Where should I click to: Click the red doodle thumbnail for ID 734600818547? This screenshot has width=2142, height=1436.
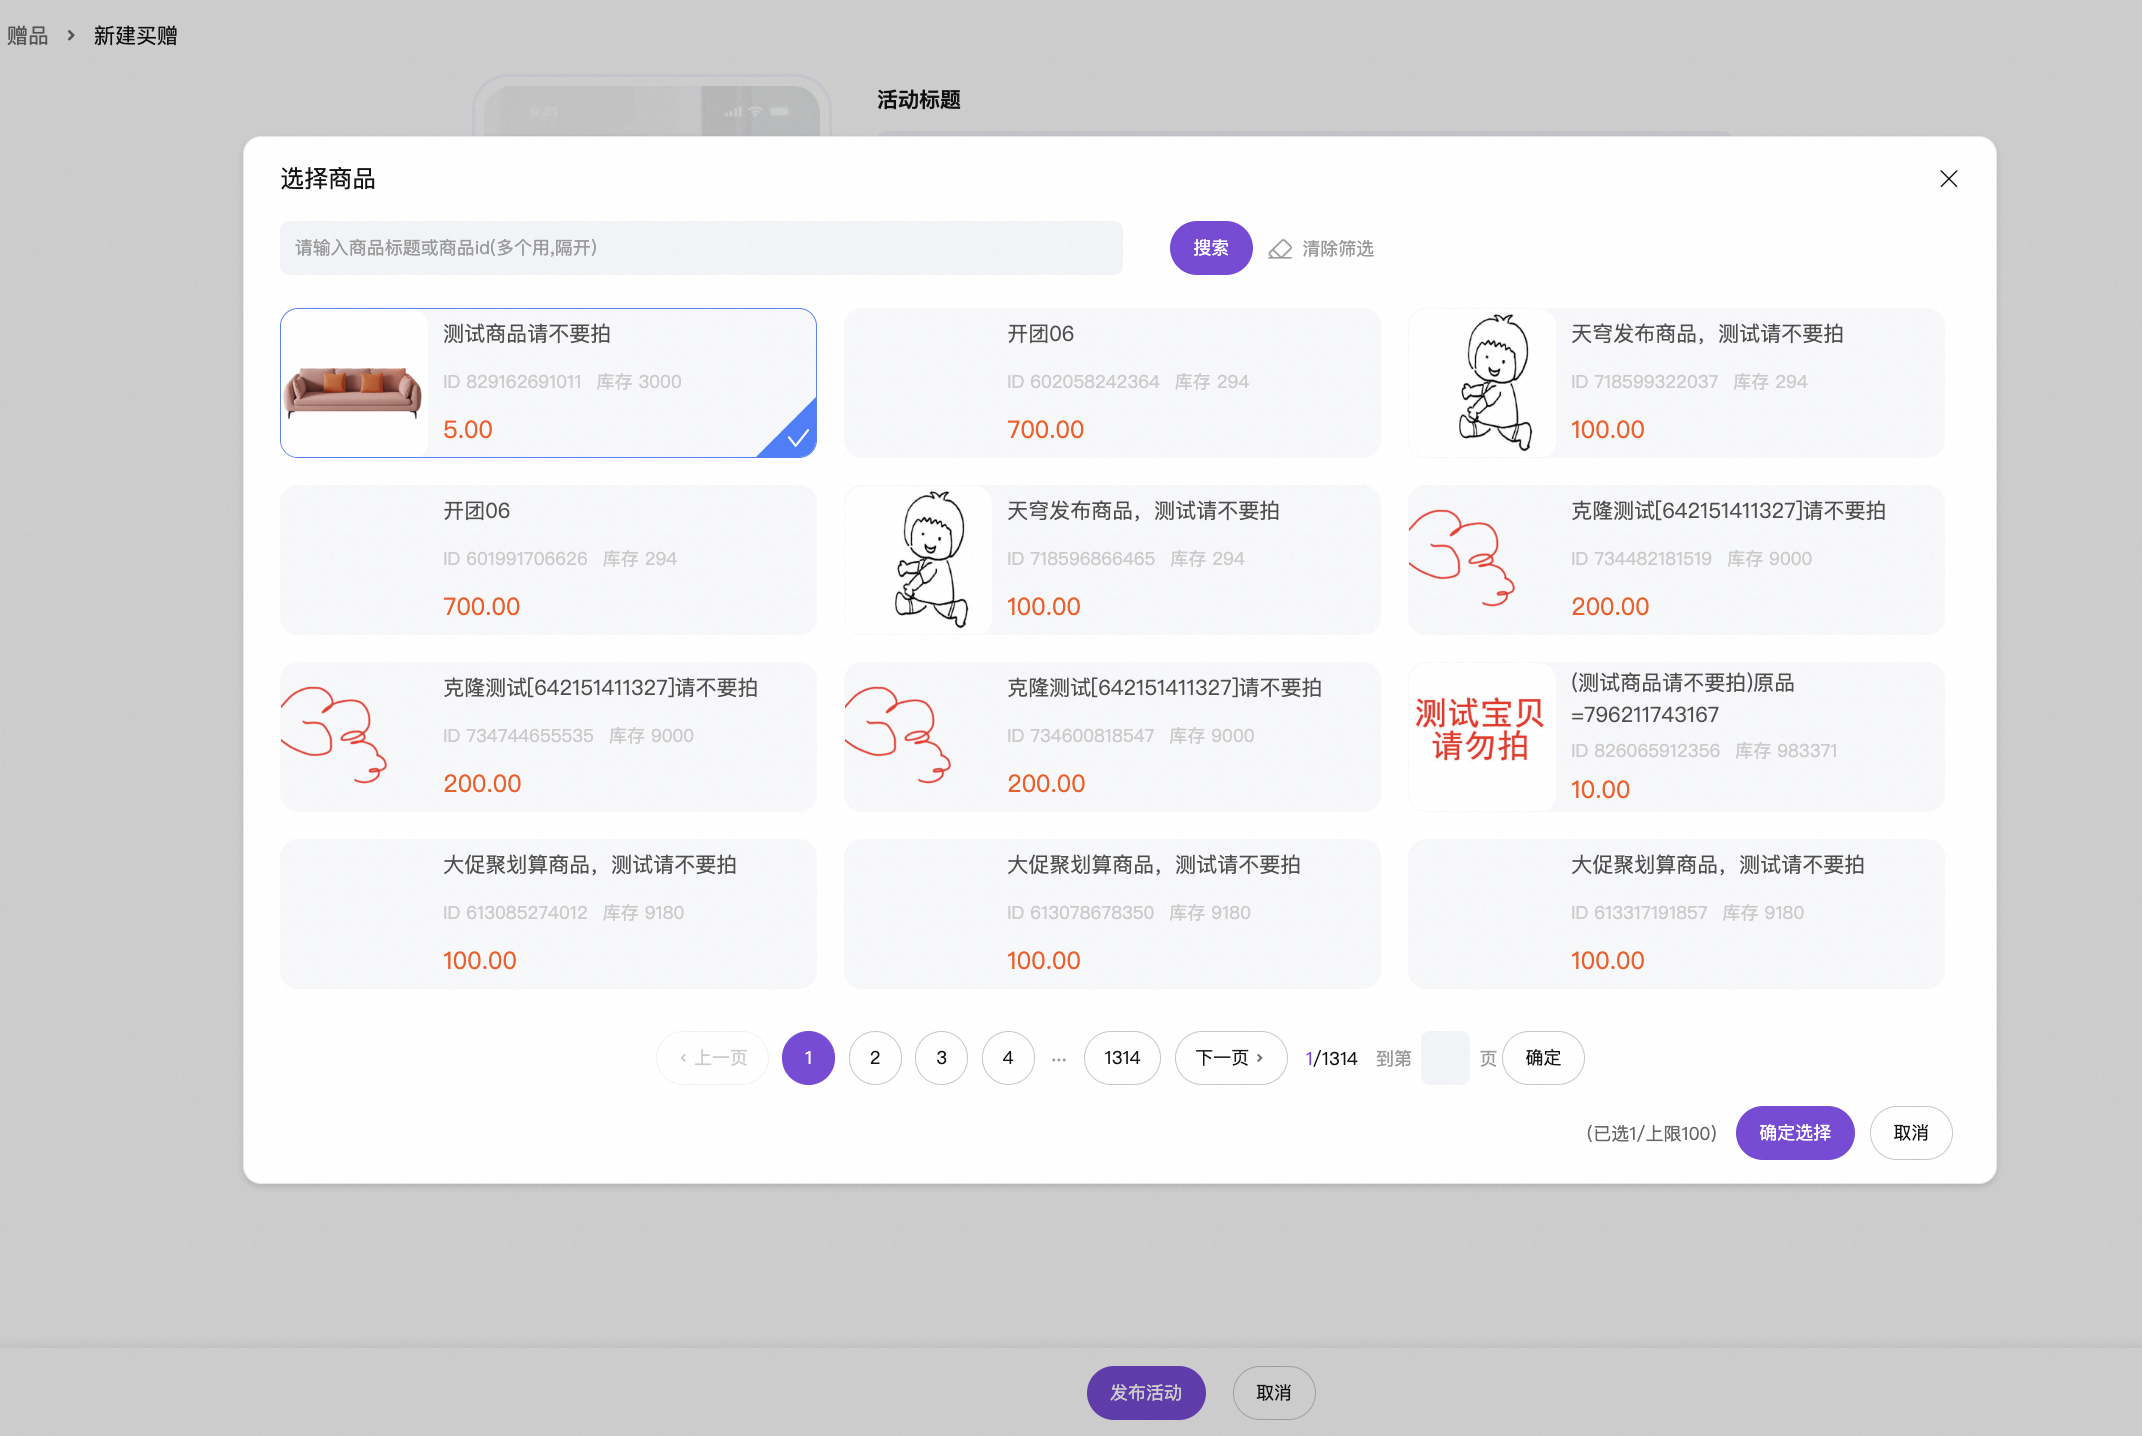[x=918, y=737]
